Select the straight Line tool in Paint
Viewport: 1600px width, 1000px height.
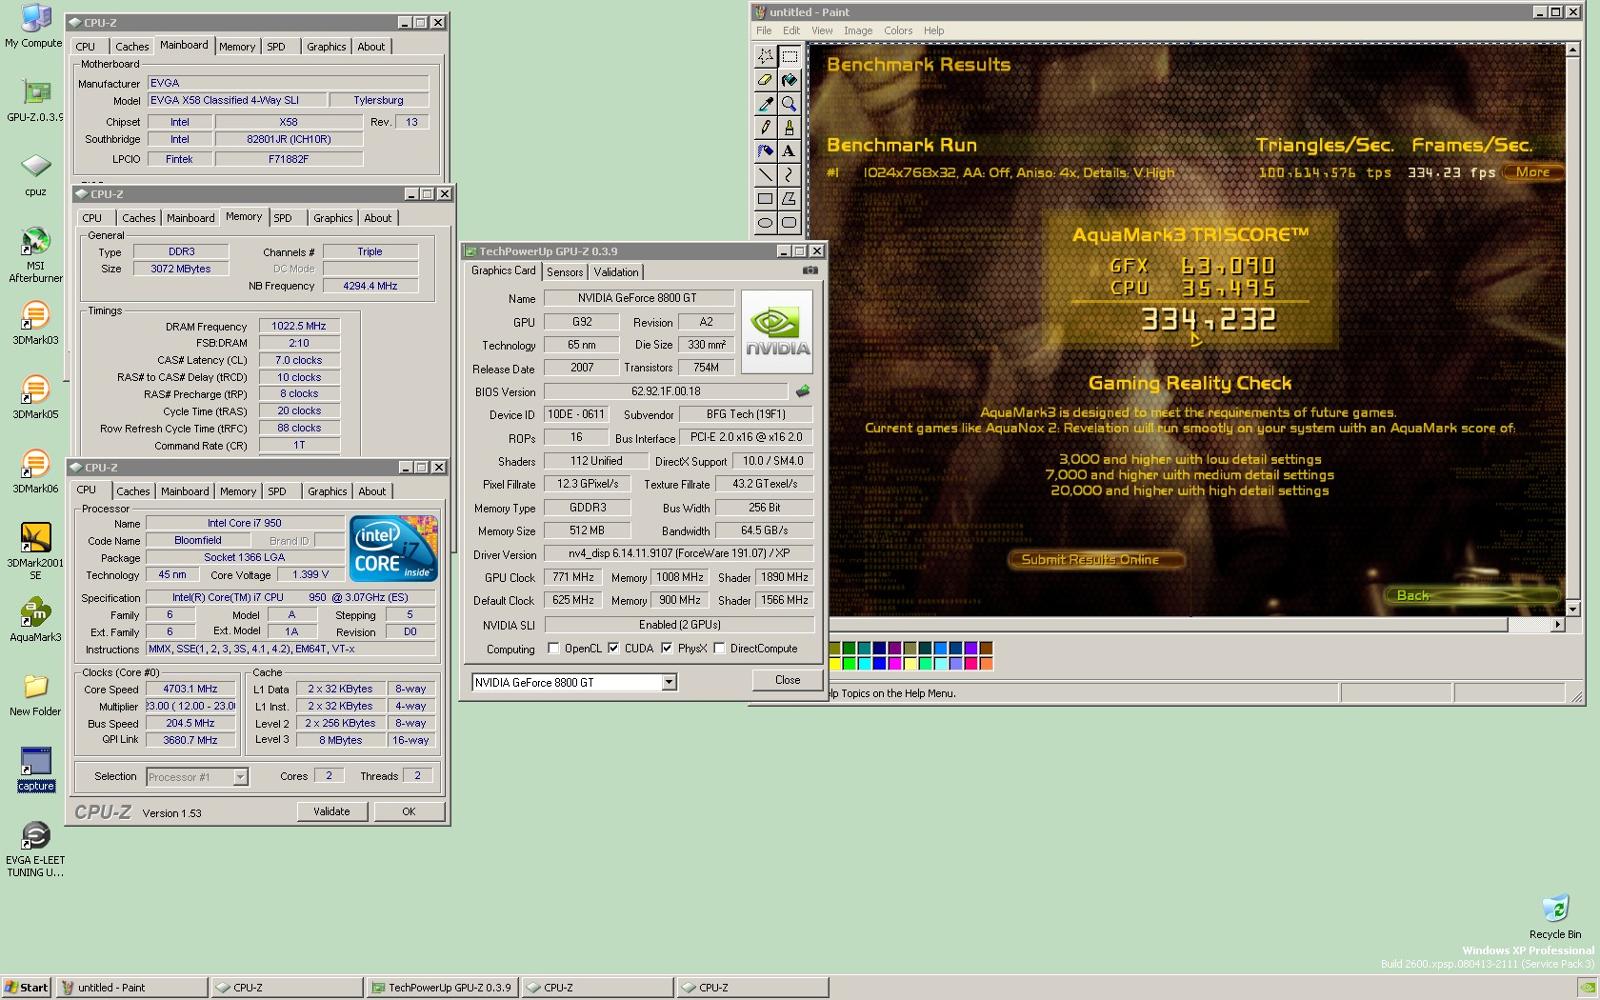pyautogui.click(x=765, y=175)
